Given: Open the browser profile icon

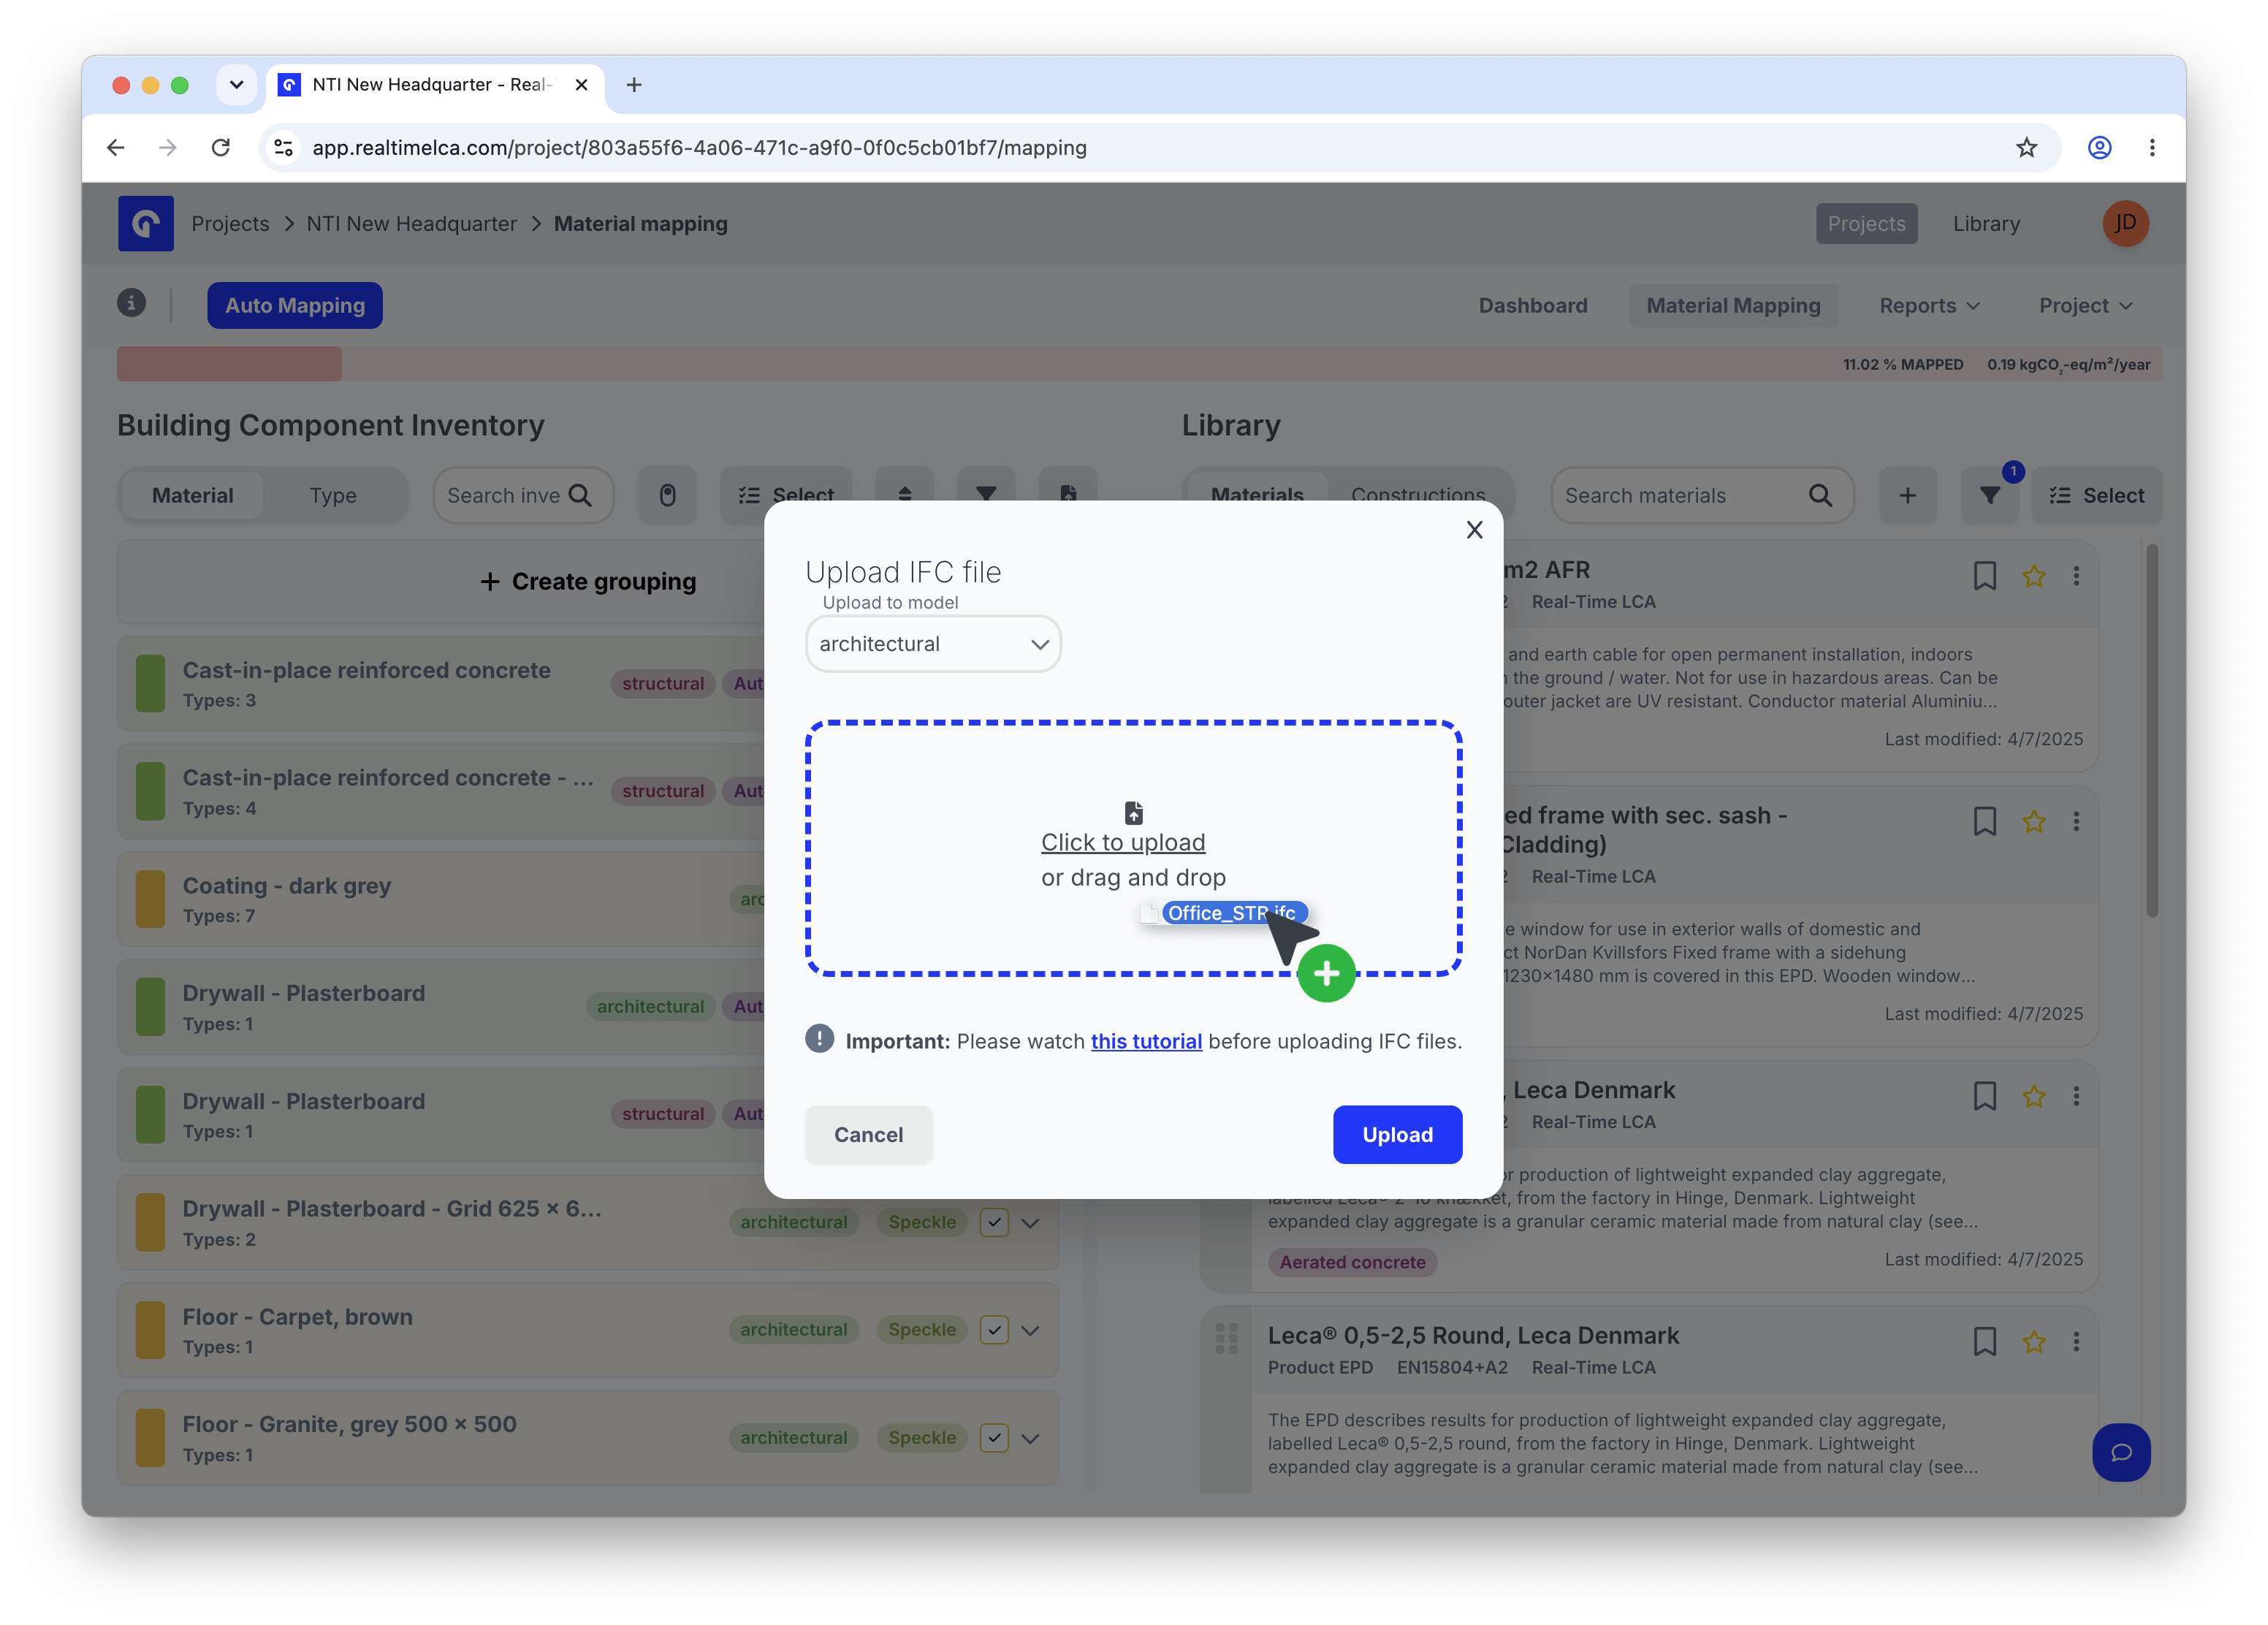Looking at the screenshot, I should click(2099, 148).
